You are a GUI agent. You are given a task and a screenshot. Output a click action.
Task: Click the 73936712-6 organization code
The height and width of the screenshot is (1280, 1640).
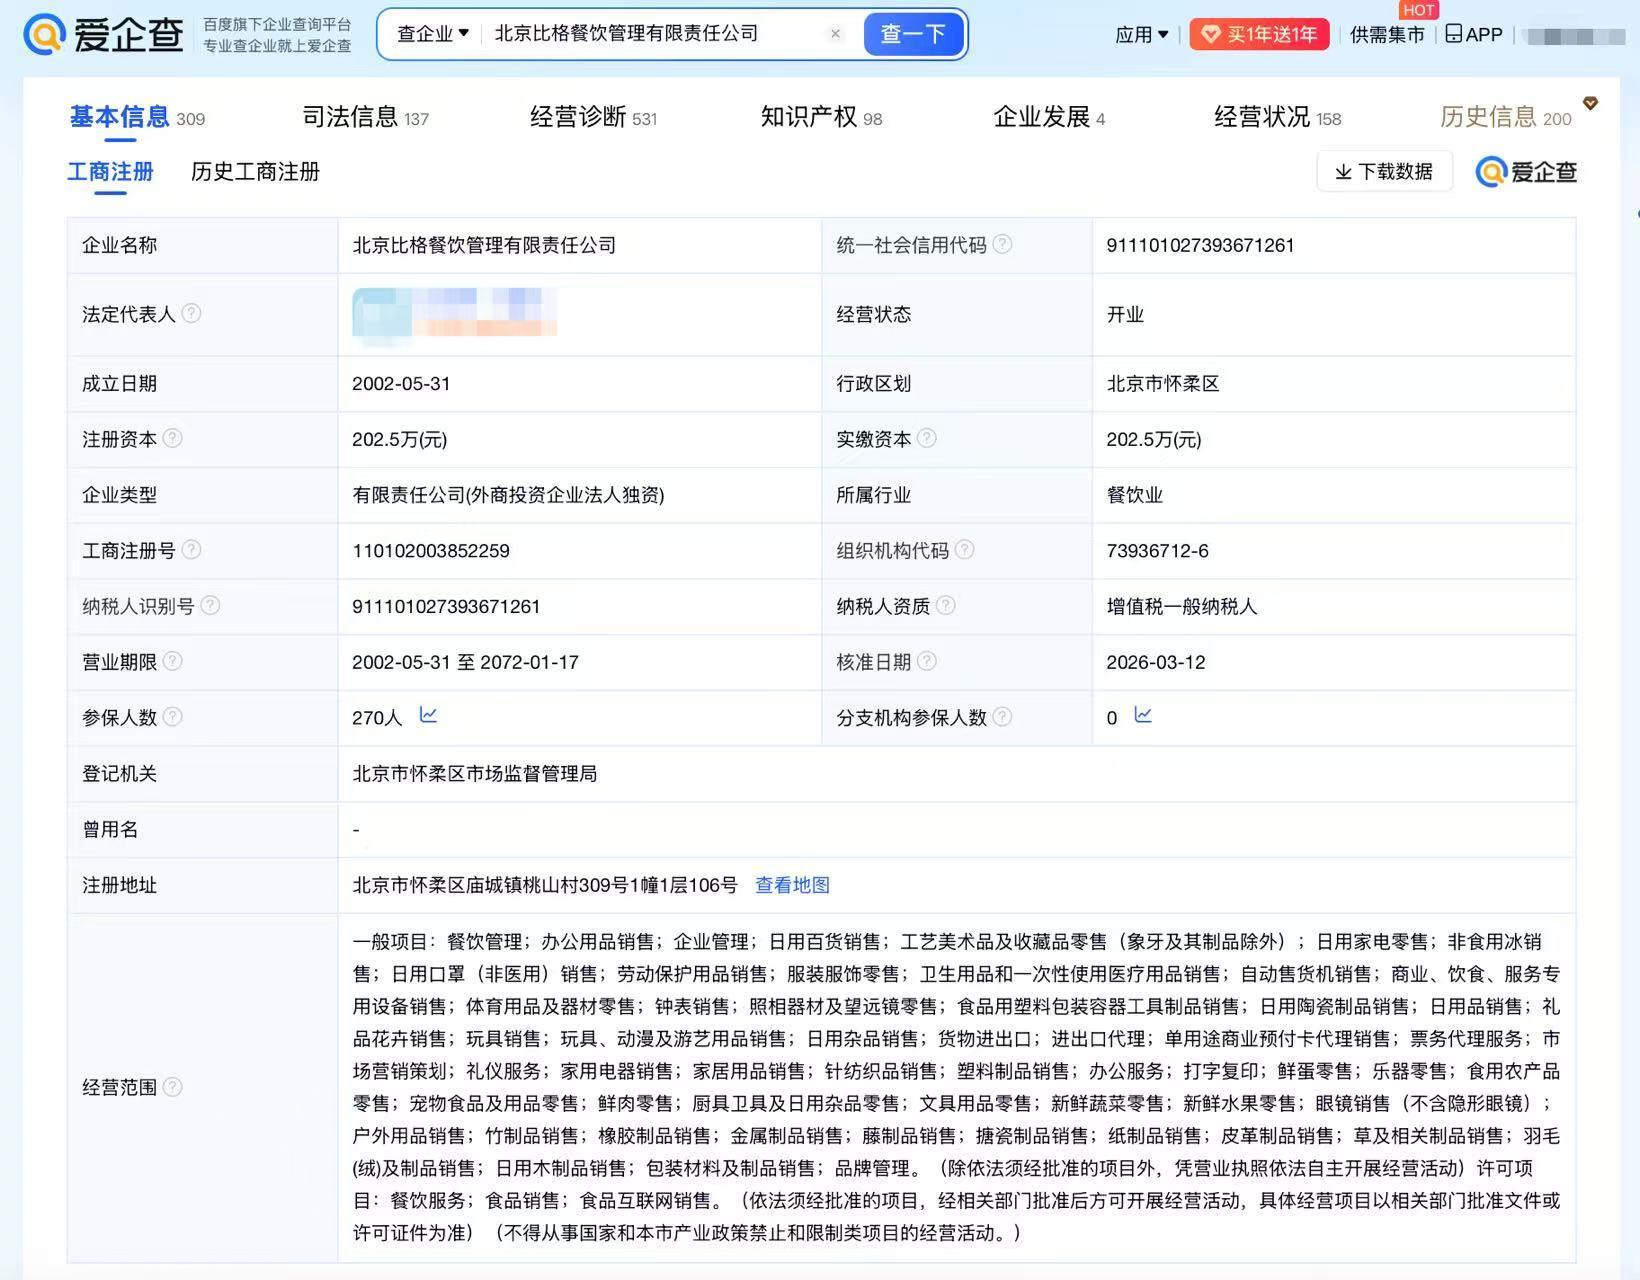[1157, 551]
